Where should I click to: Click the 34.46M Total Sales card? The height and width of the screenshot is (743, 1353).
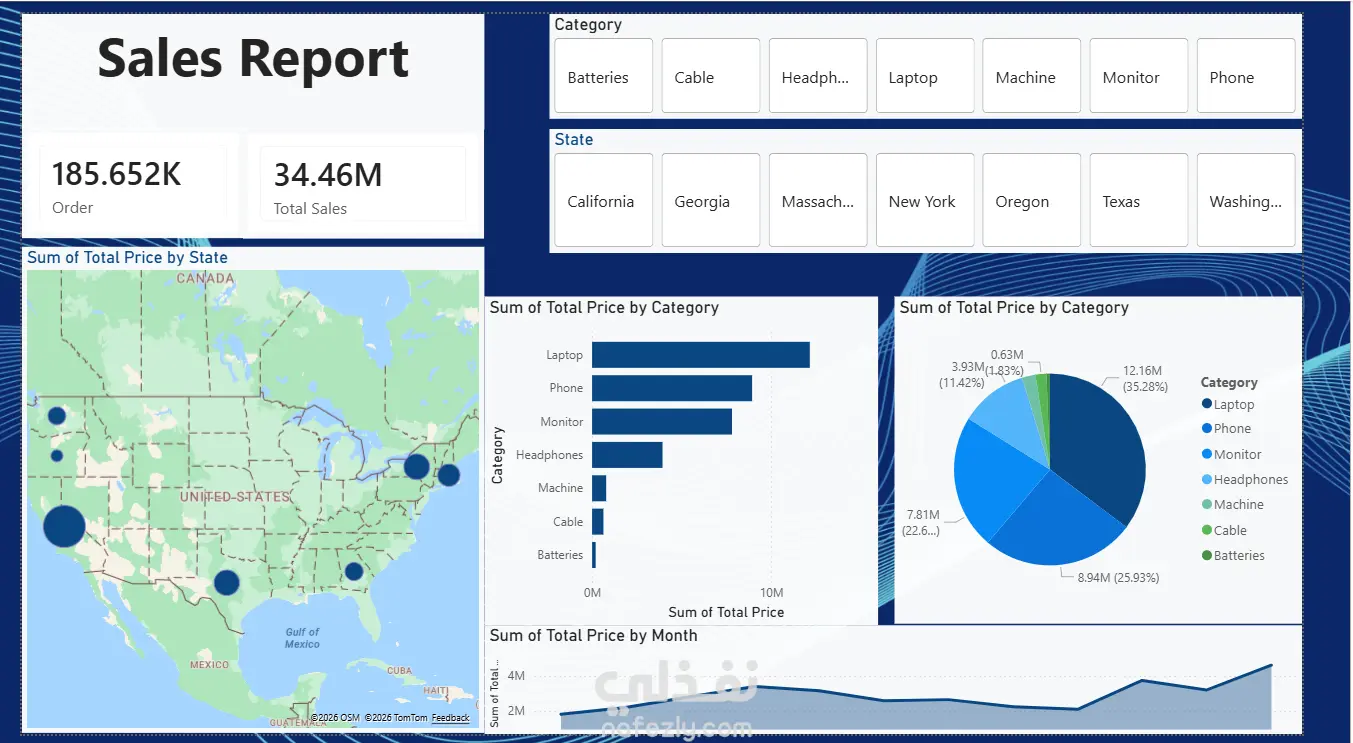tap(363, 184)
